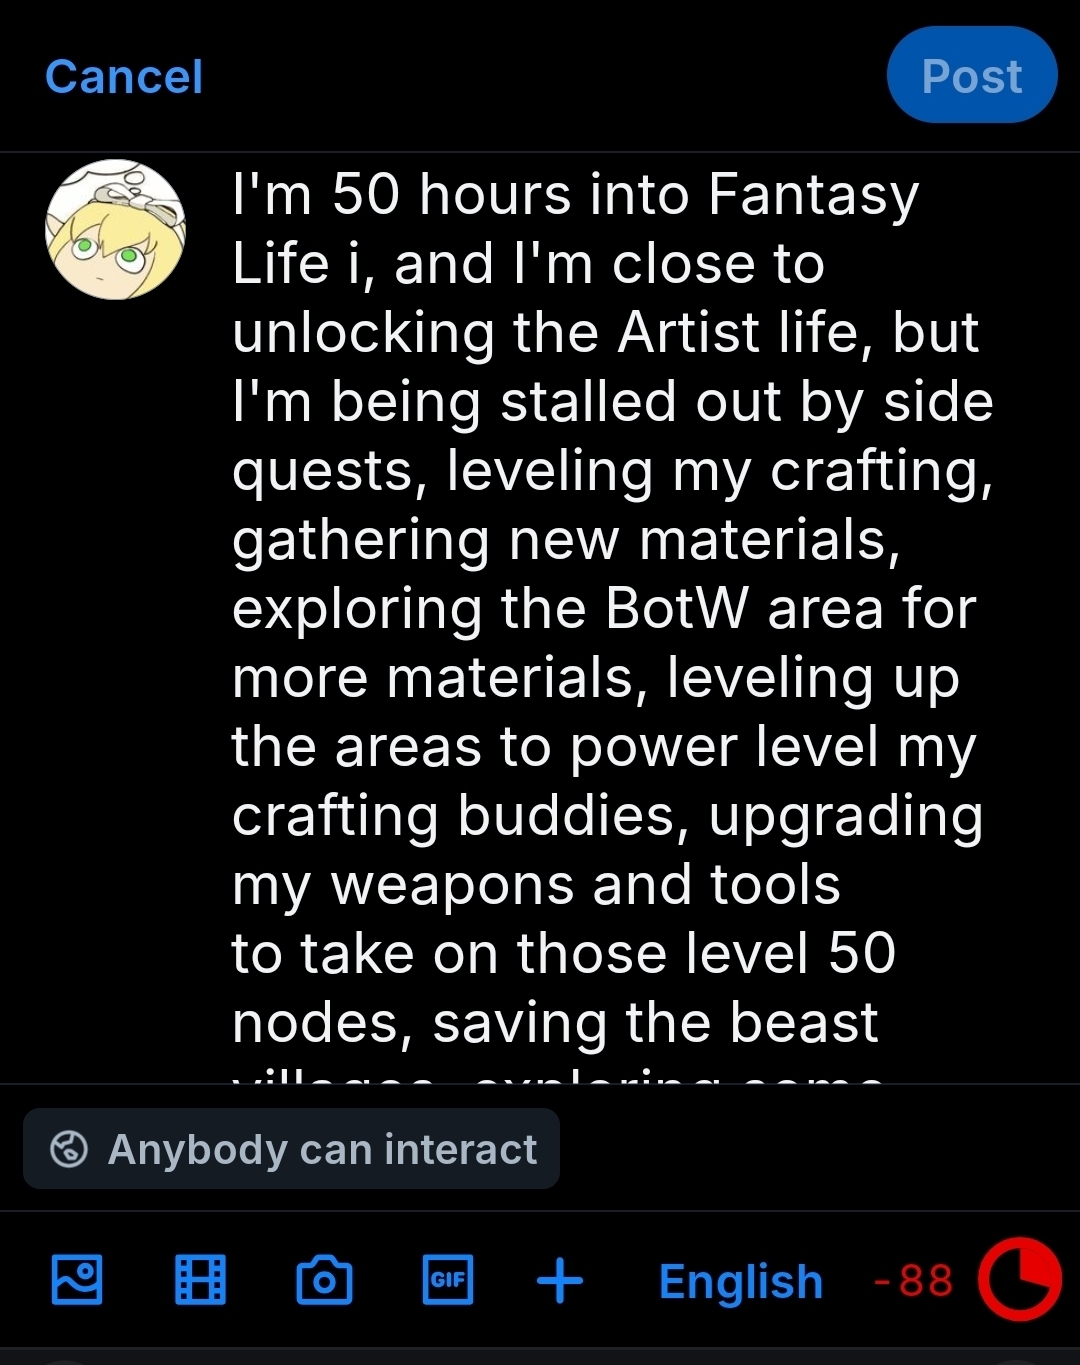Open the "Anybody can interact" settings
This screenshot has height=1365, width=1080.
(291, 1149)
